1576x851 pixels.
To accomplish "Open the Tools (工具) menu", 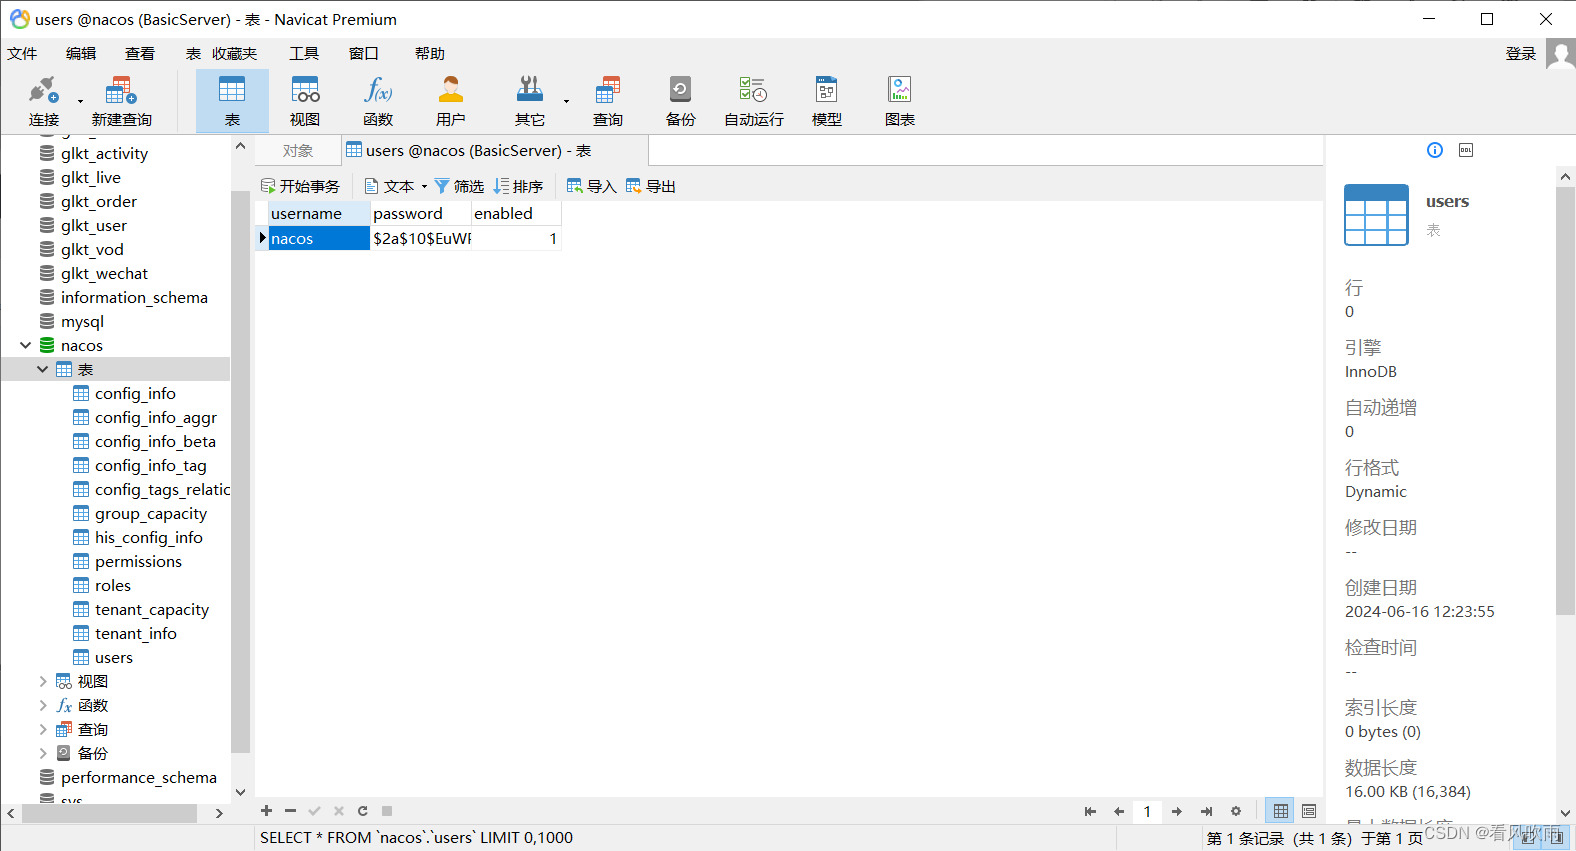I will [304, 53].
